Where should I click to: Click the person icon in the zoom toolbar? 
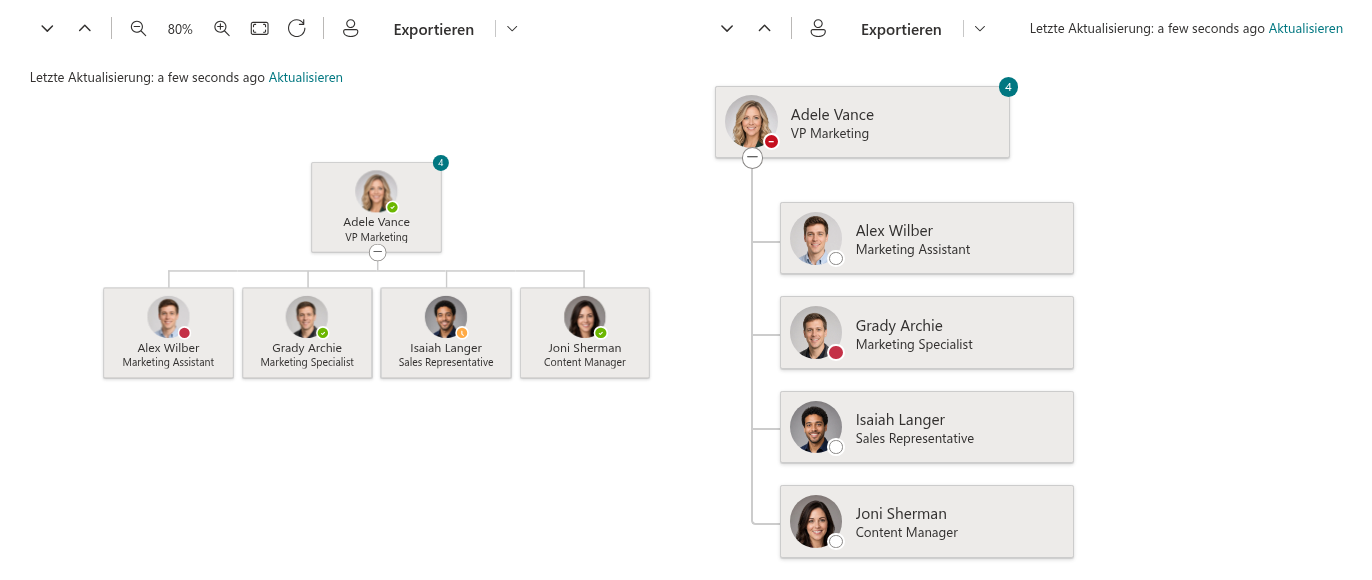[350, 29]
